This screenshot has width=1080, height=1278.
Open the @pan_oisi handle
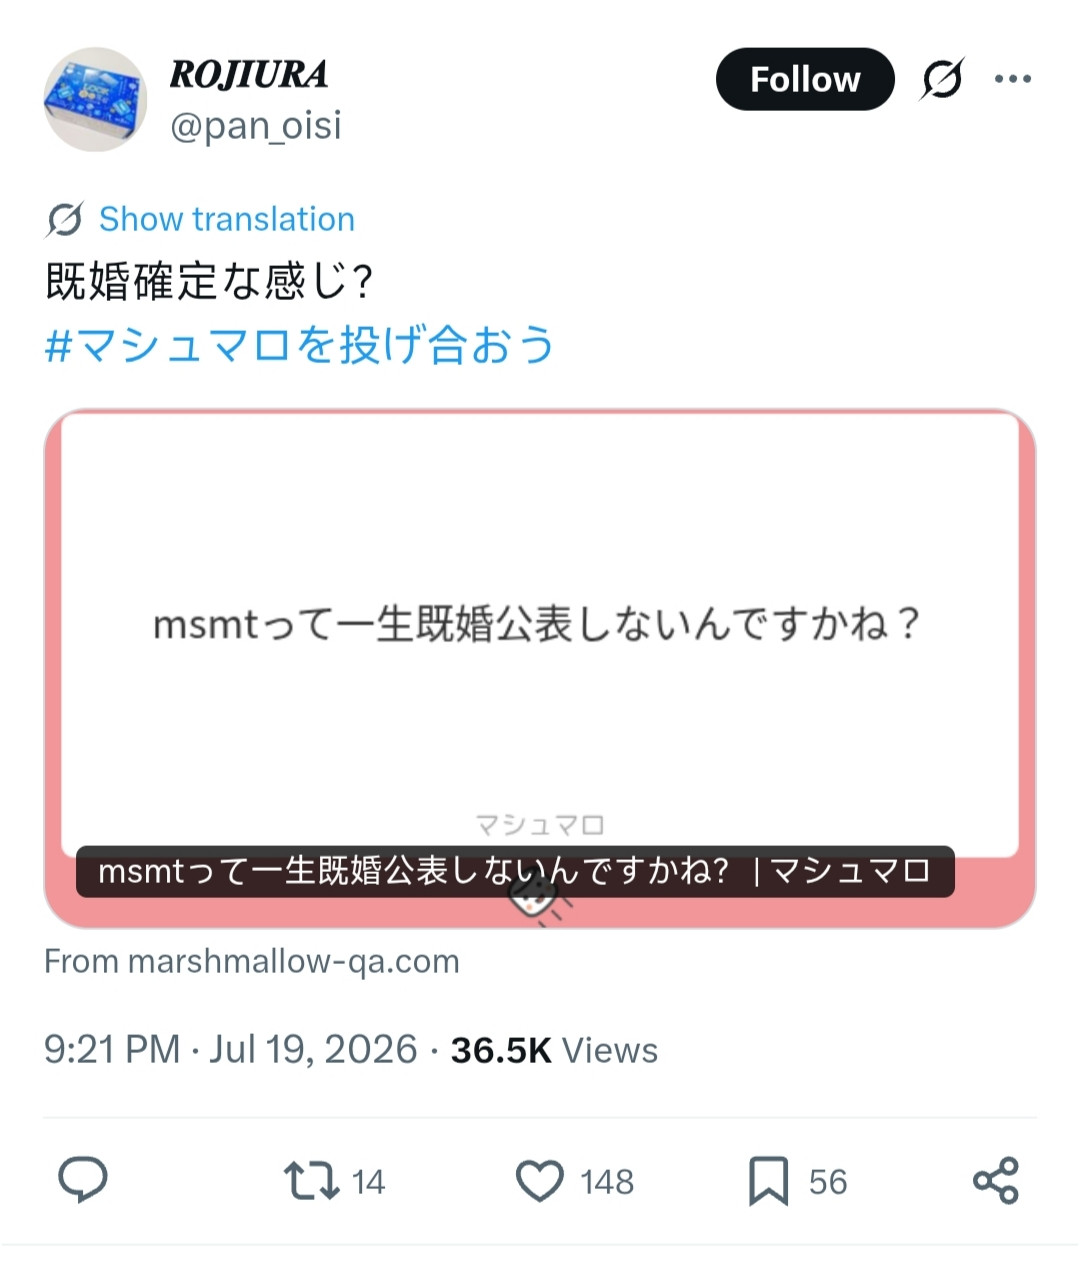coord(256,126)
